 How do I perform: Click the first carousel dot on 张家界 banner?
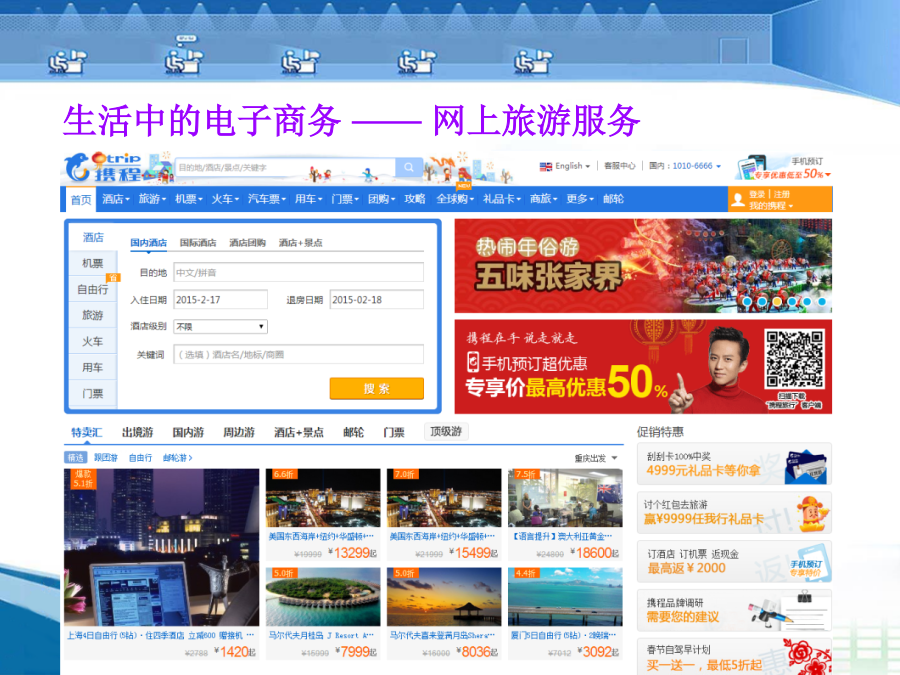click(x=747, y=301)
